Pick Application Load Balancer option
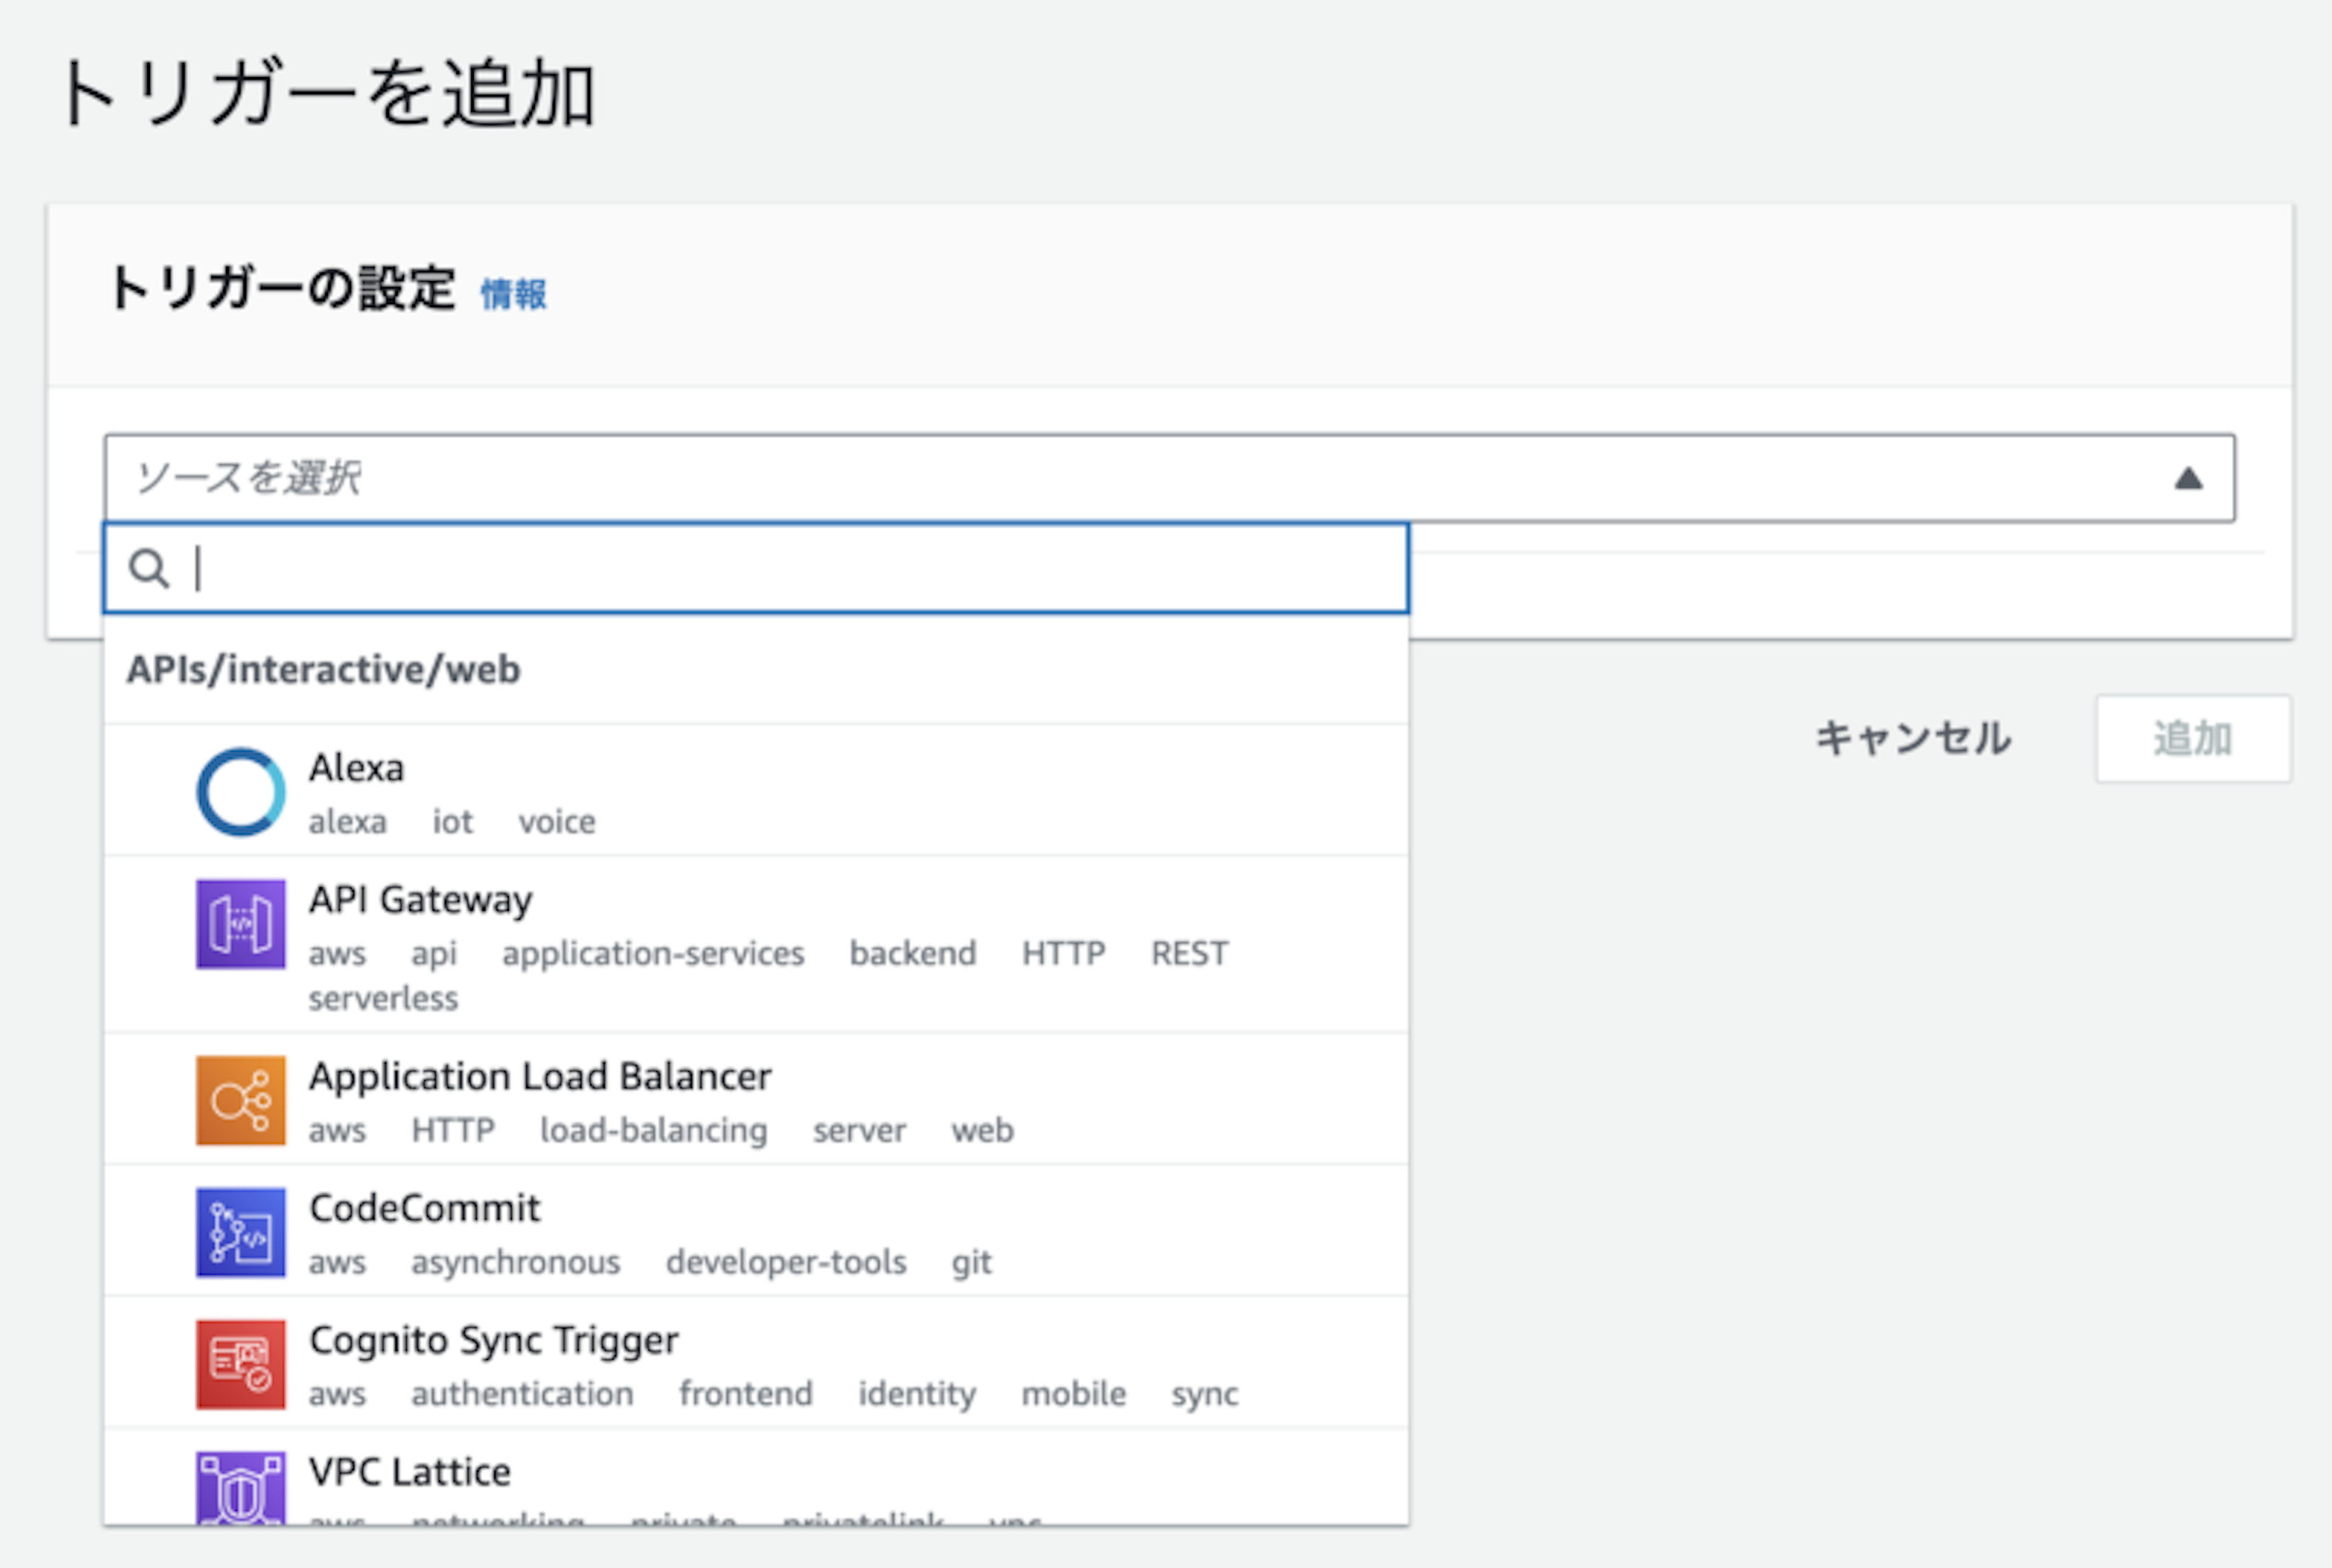This screenshot has width=2332, height=1568. [x=757, y=1099]
